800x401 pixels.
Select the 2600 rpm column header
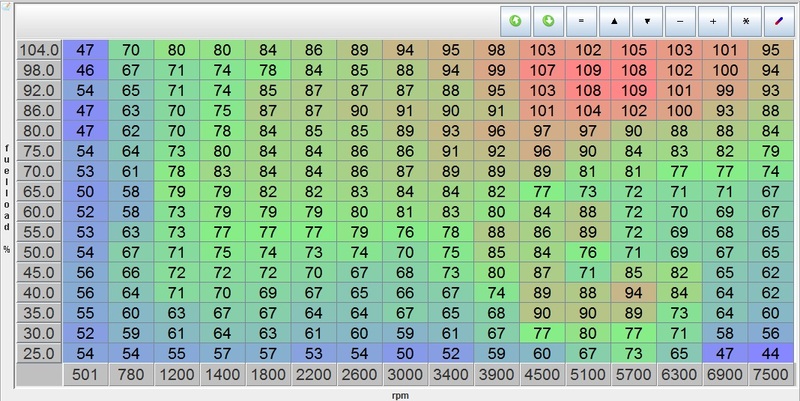[x=359, y=375]
